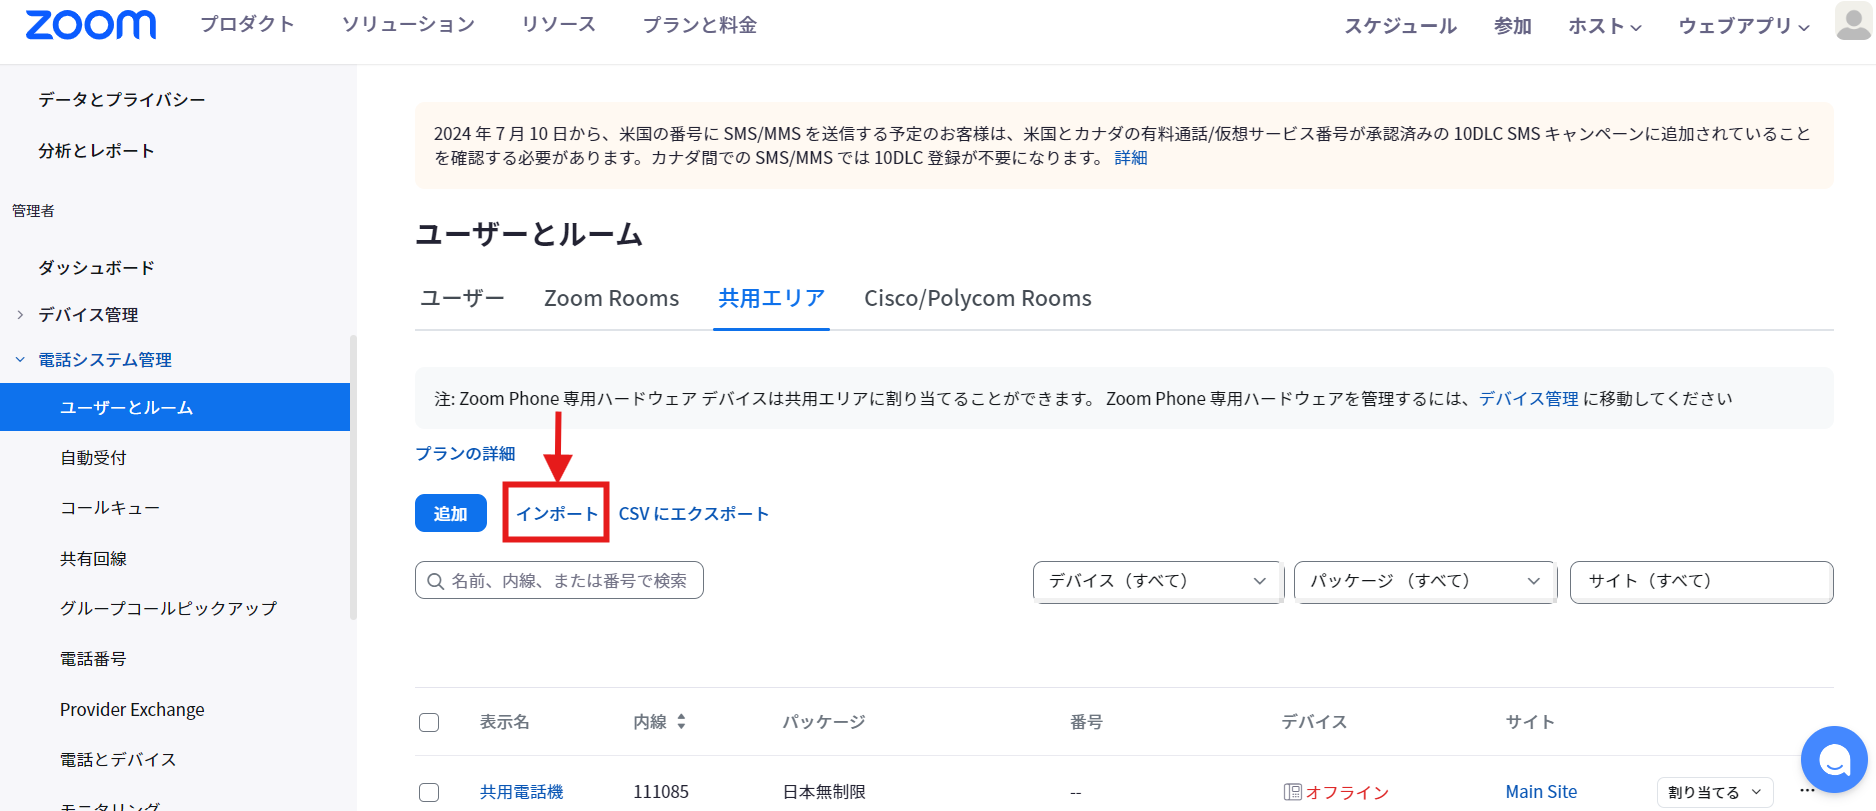1876x811 pixels.
Task: Open the 詳細 link in the banner
Action: (x=1131, y=158)
